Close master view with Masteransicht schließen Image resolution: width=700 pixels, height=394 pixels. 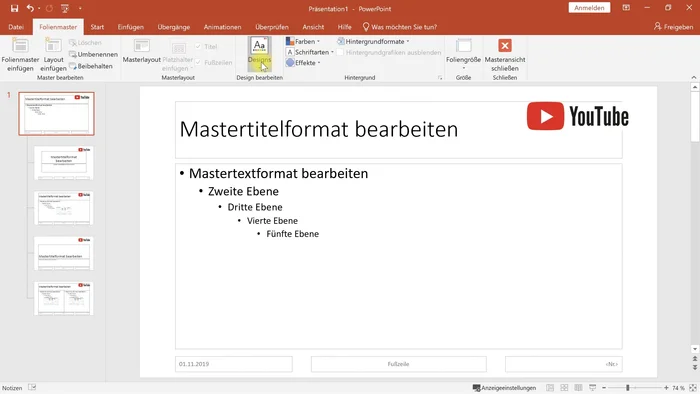point(505,54)
